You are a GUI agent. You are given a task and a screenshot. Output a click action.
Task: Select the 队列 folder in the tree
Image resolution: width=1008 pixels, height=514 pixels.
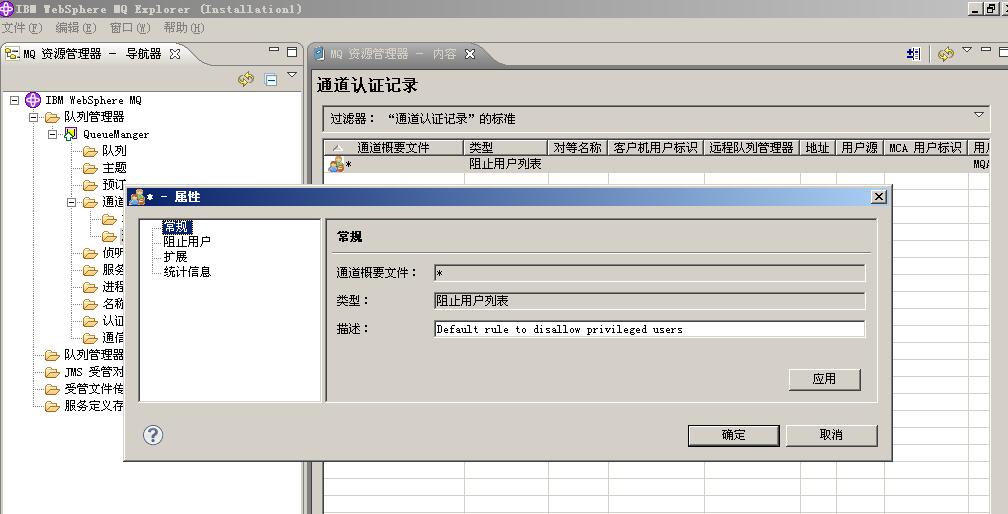point(114,151)
